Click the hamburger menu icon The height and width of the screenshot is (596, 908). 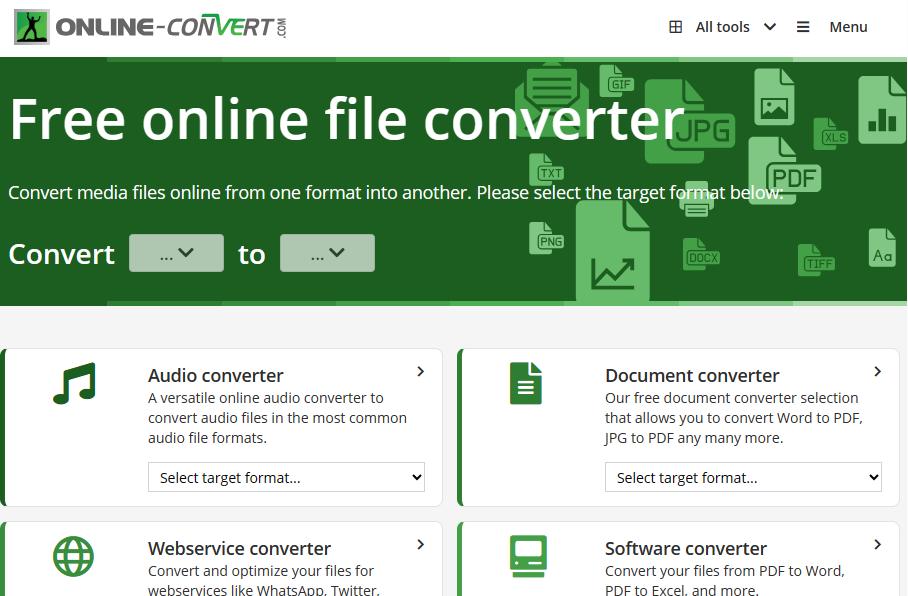(x=803, y=27)
